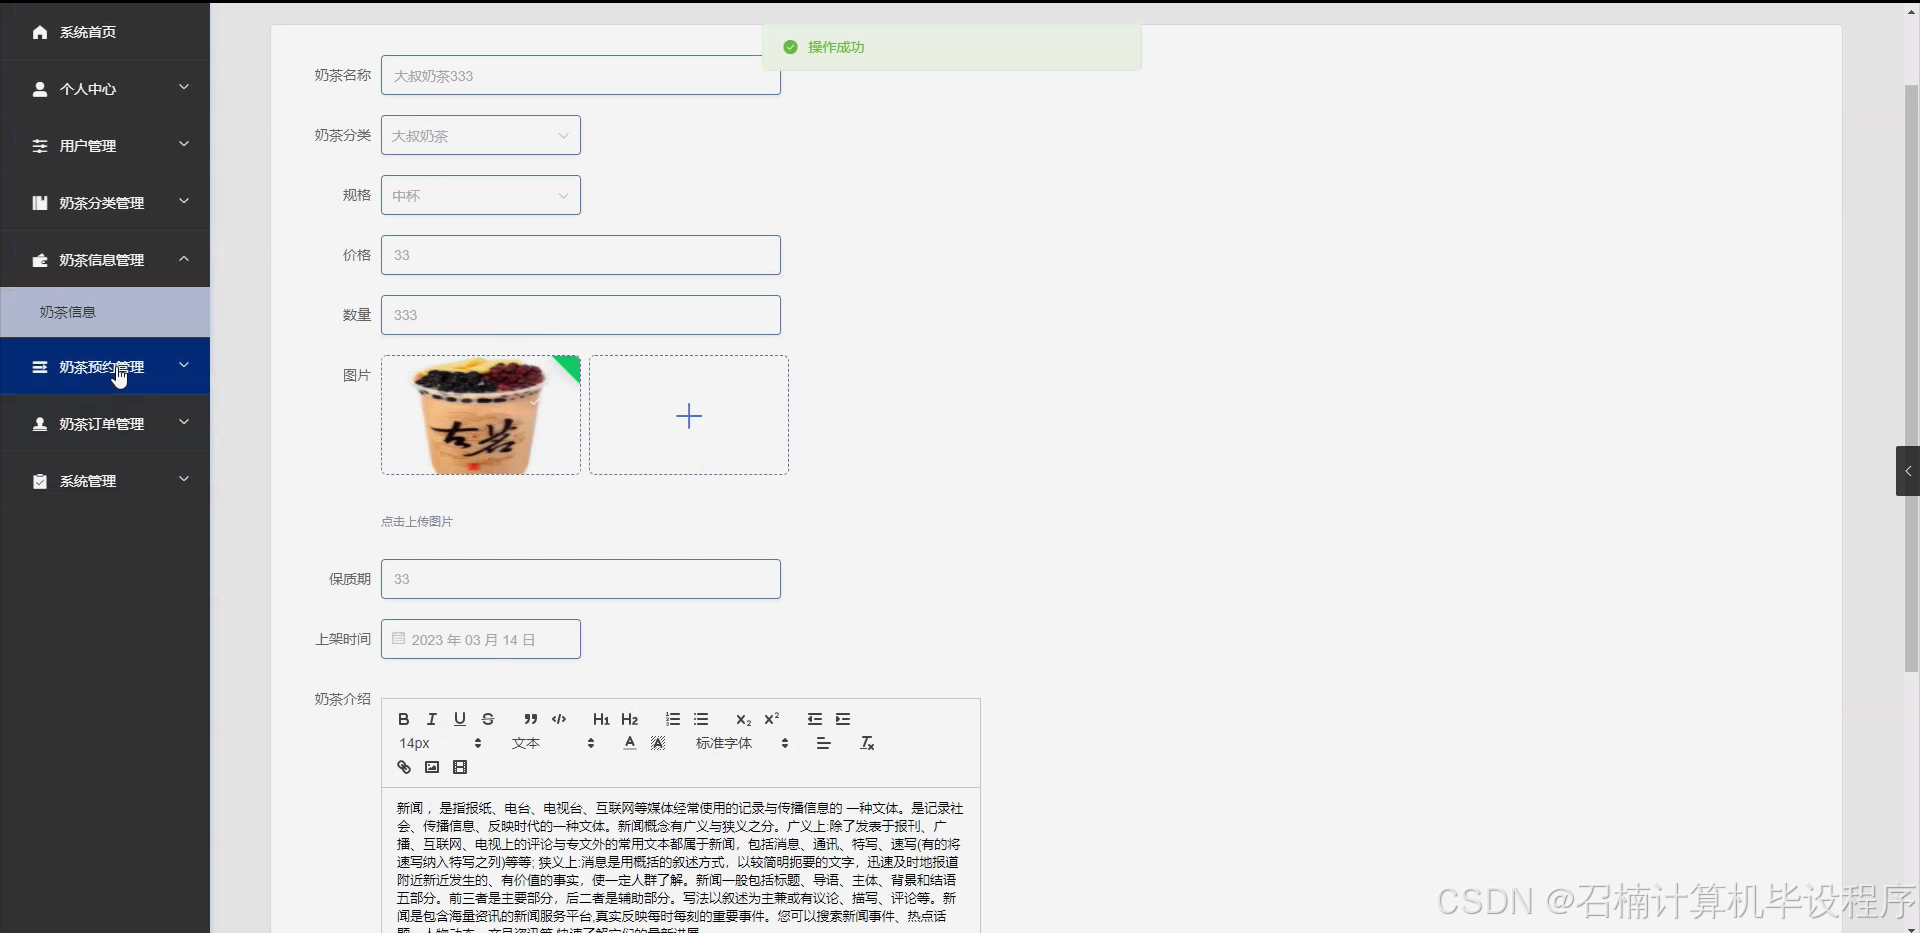
Task: Toggle the ordered list formatting
Action: coord(672,719)
